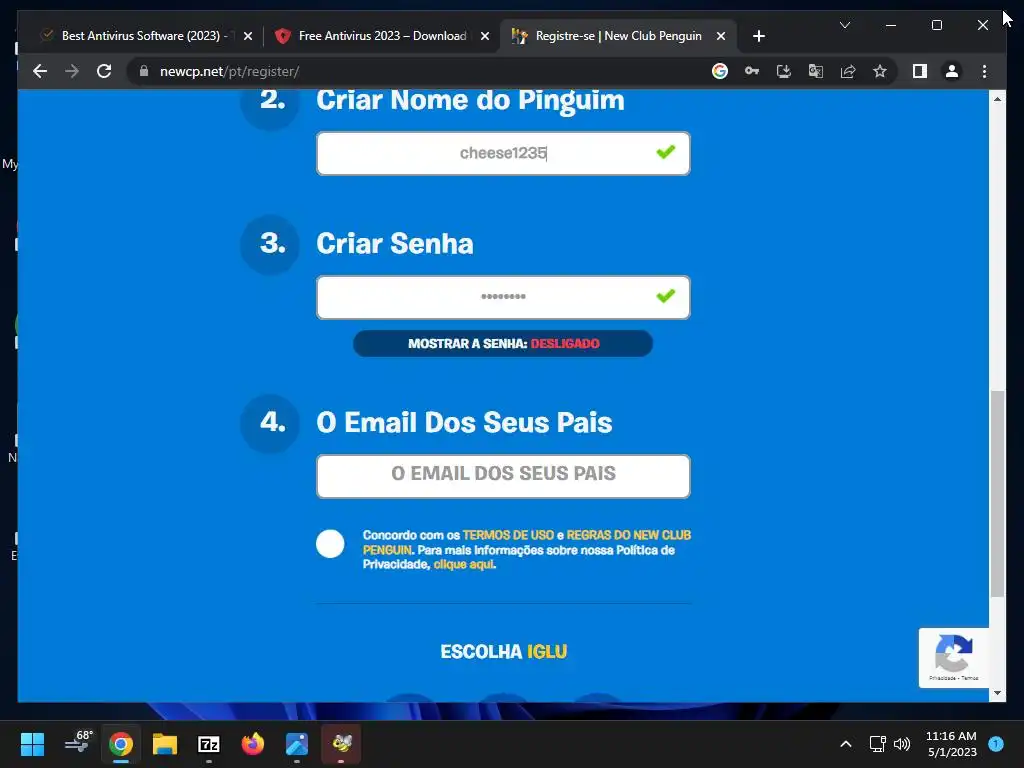The width and height of the screenshot is (1024, 768).
Task: Open the Chrome profile menu
Action: (x=952, y=71)
